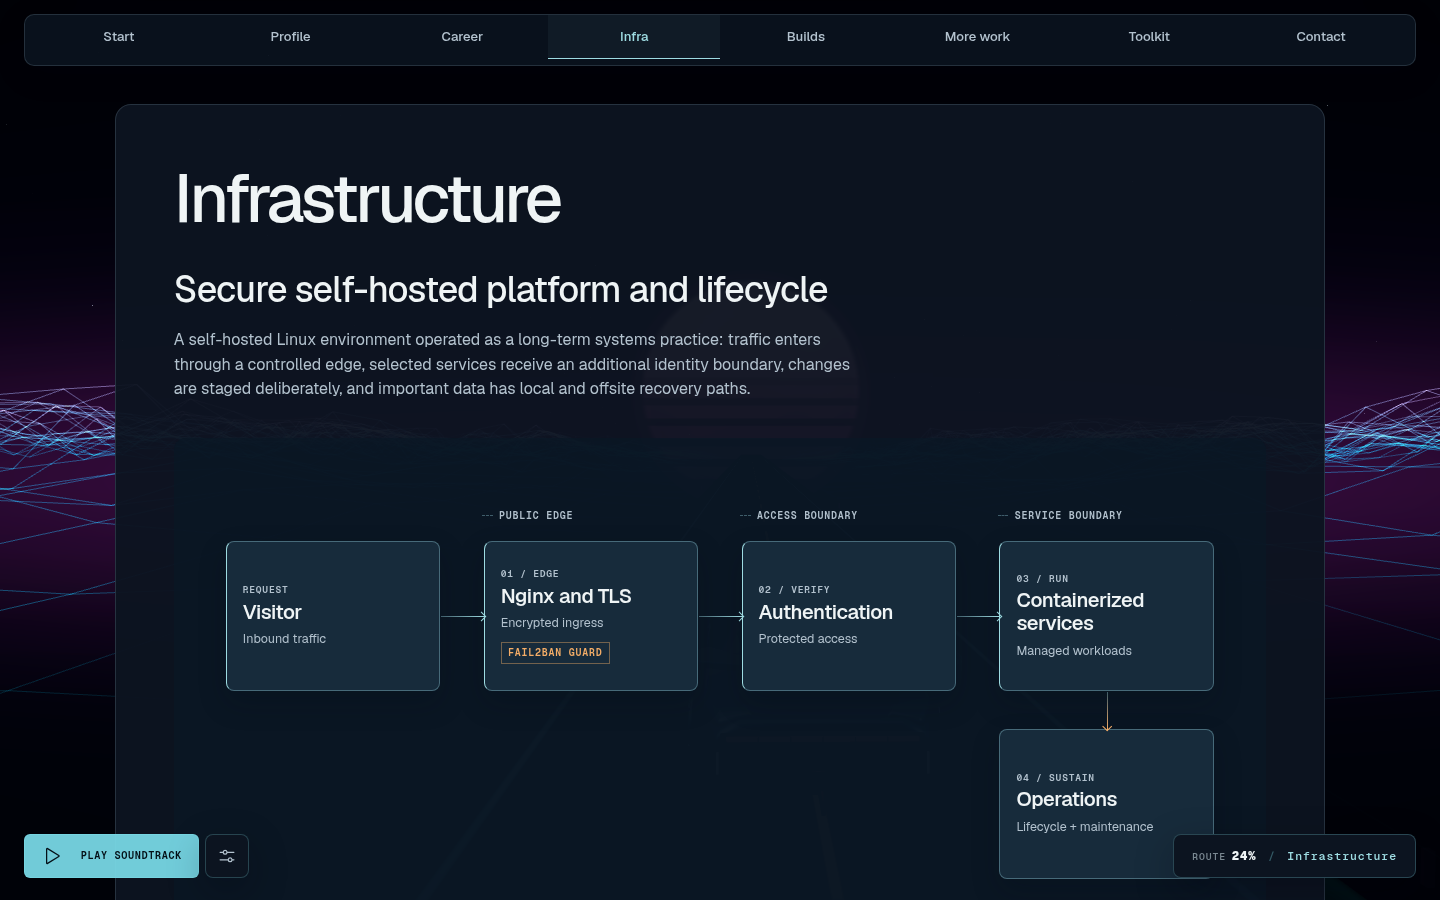Select the active Infra tab
Viewport: 1440px width, 900px height.
[634, 37]
